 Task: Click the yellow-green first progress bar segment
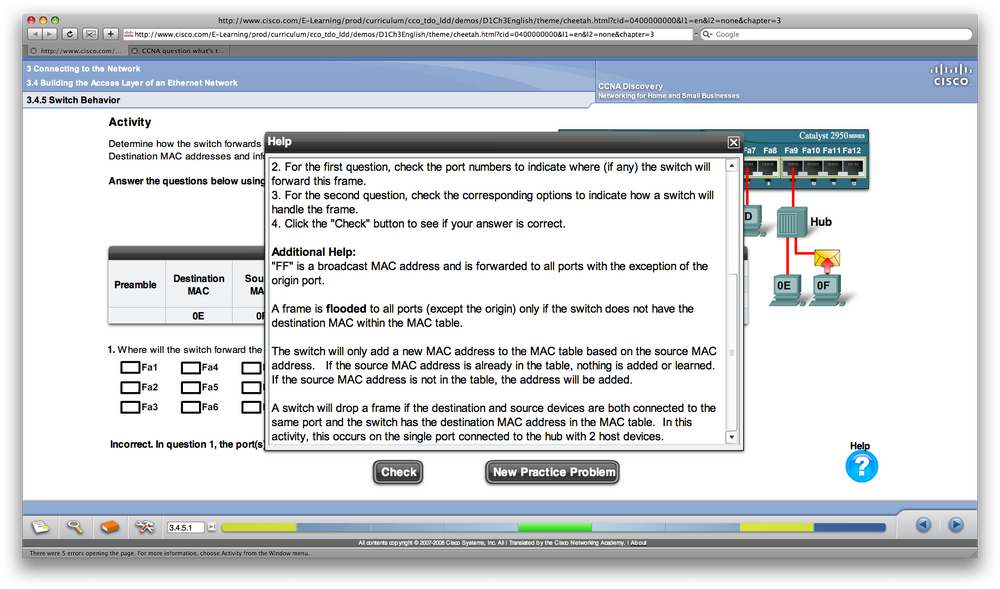[x=259, y=527]
